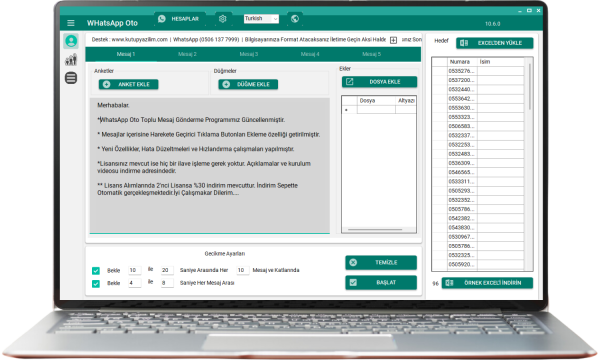Select the profile avatar sidebar icon

[x=71, y=41]
